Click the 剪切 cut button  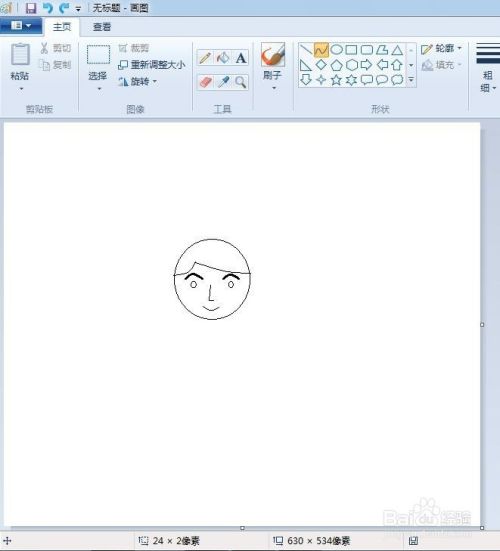click(56, 48)
